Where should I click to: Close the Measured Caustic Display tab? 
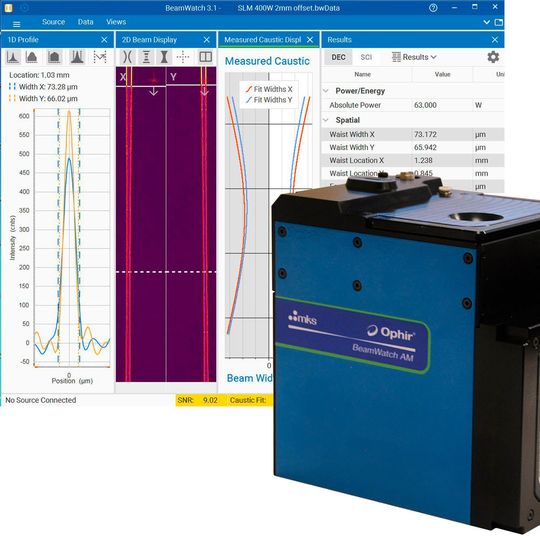point(310,40)
